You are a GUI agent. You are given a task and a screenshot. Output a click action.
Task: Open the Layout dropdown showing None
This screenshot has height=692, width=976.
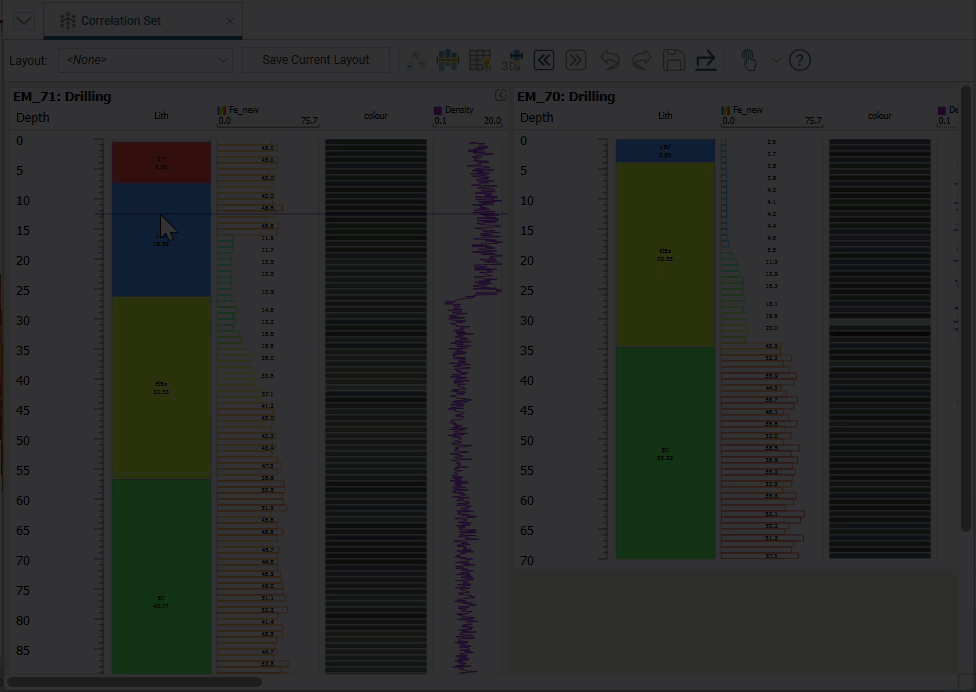[146, 60]
